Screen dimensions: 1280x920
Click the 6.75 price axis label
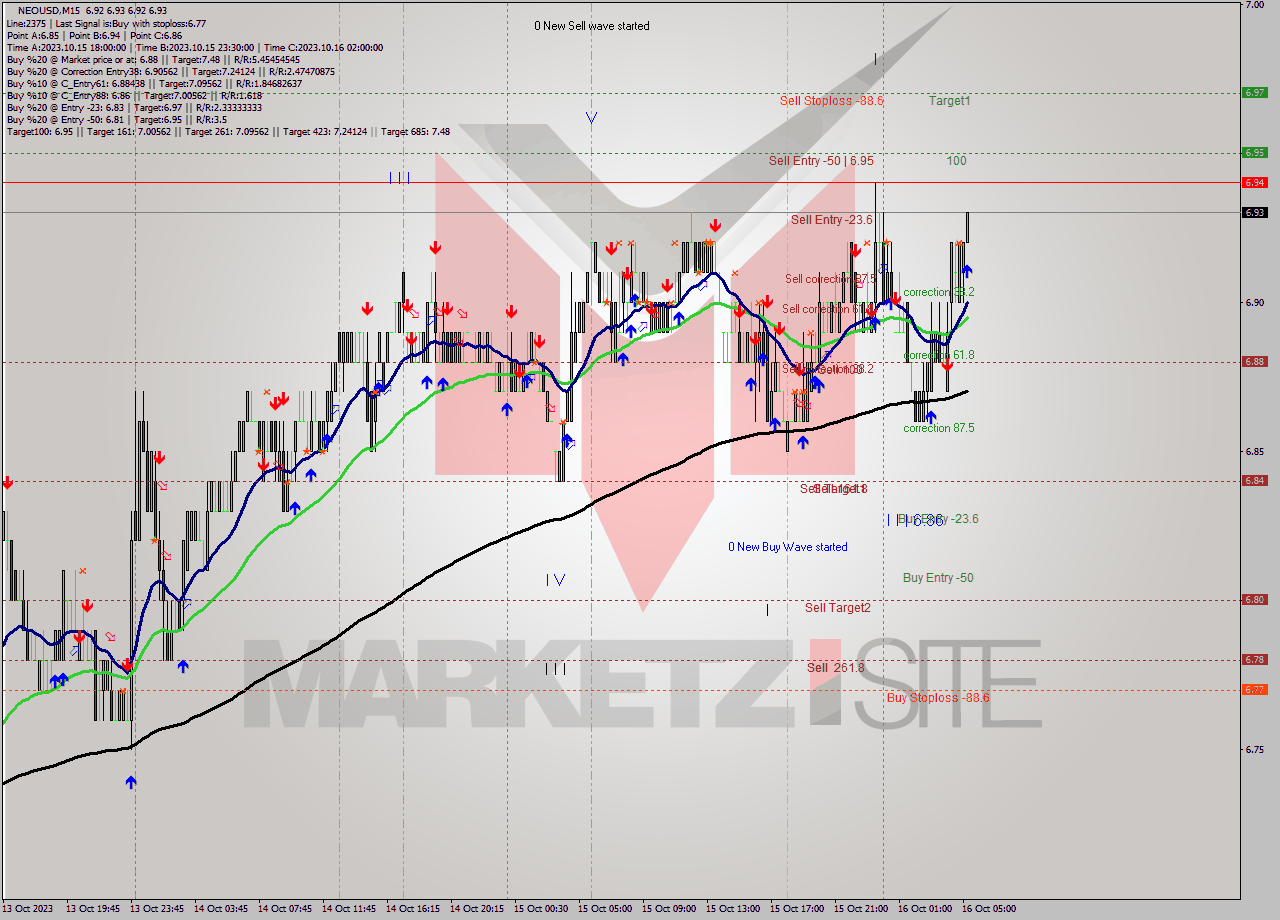pyautogui.click(x=1254, y=749)
